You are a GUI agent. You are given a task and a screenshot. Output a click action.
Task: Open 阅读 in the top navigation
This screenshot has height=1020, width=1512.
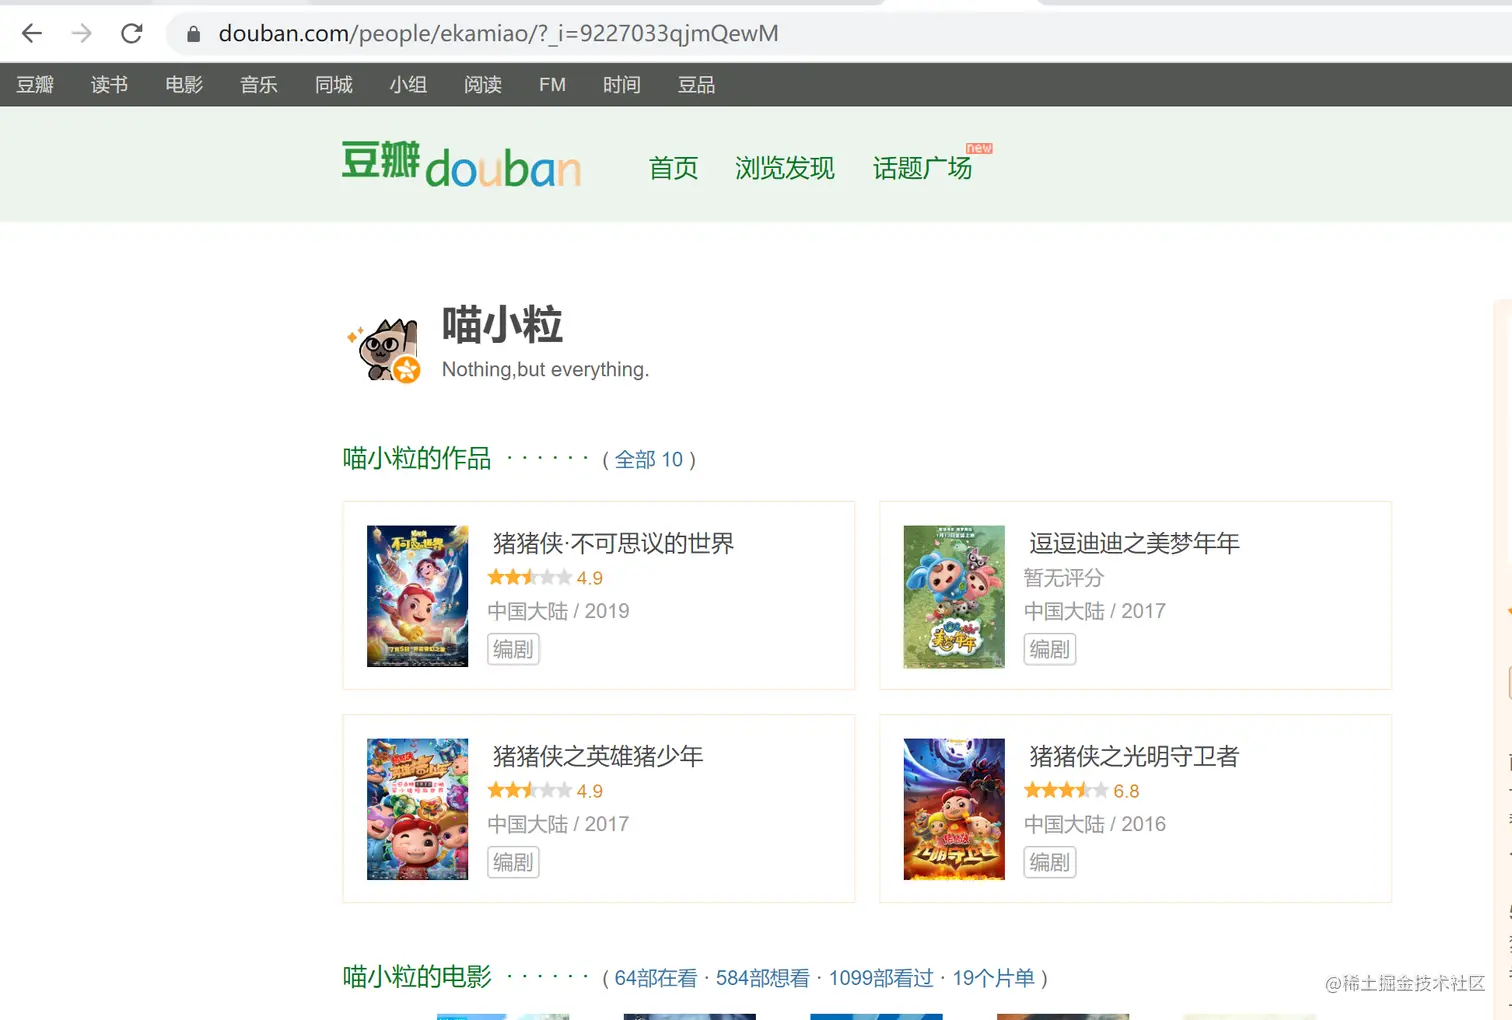(483, 85)
